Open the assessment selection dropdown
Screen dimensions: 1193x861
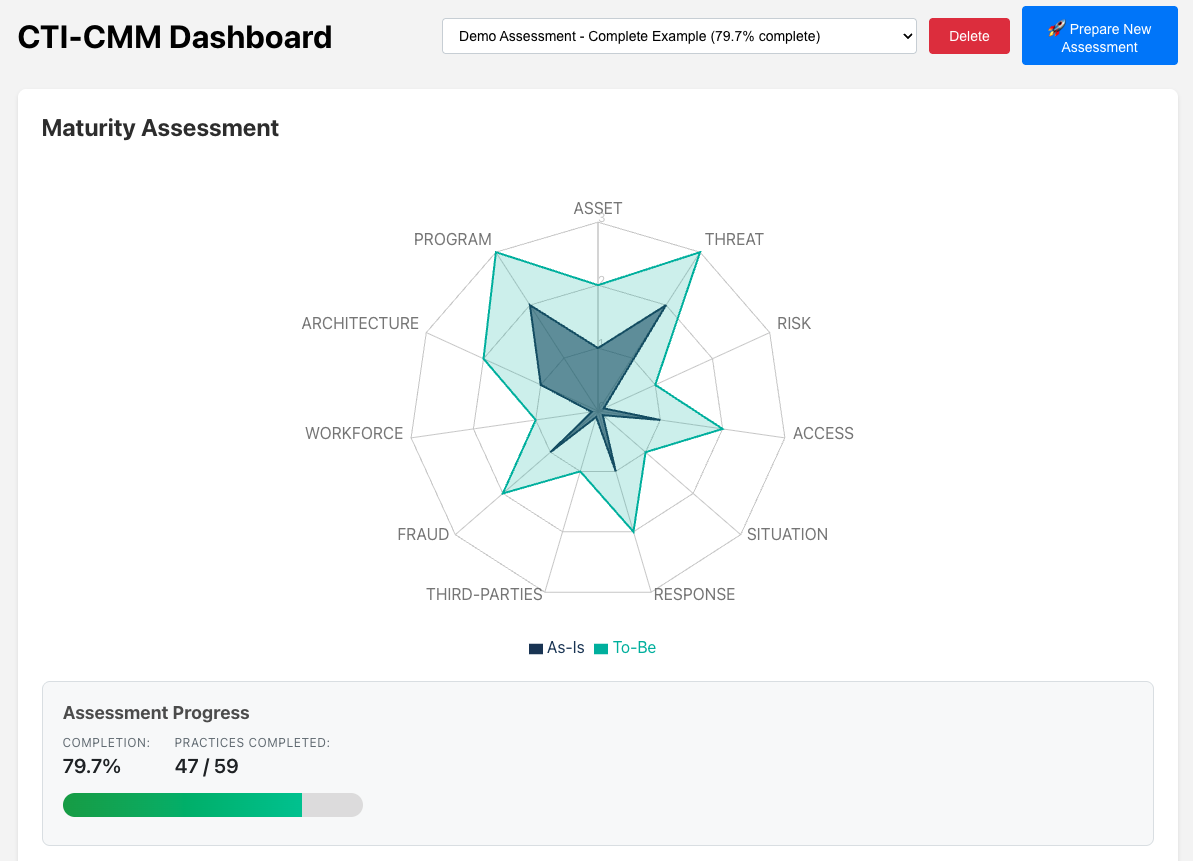click(679, 35)
